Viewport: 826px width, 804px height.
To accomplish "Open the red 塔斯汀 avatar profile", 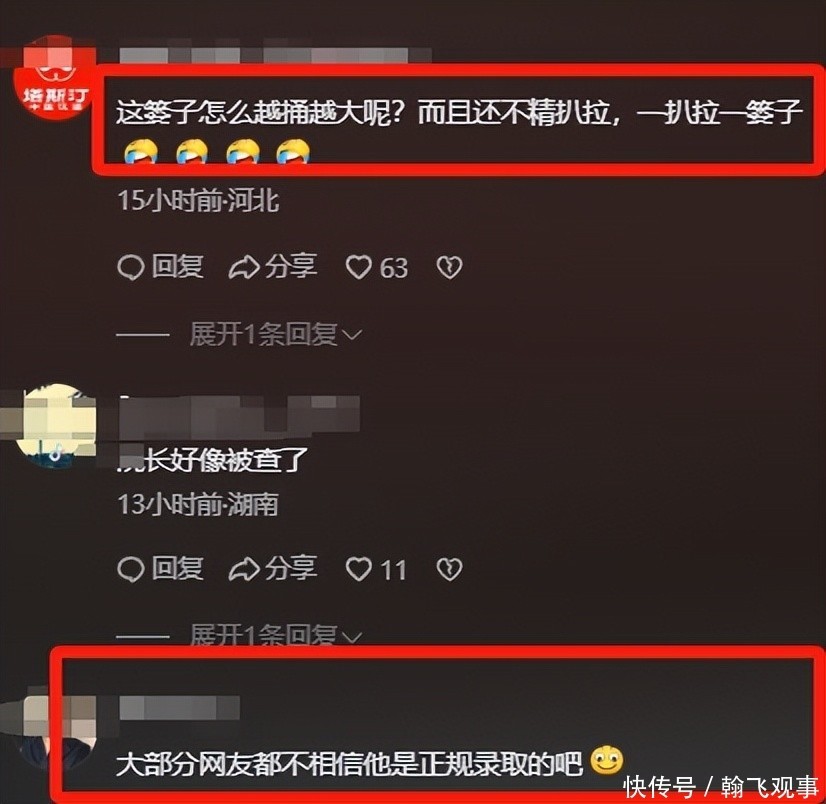I will 54,78.
